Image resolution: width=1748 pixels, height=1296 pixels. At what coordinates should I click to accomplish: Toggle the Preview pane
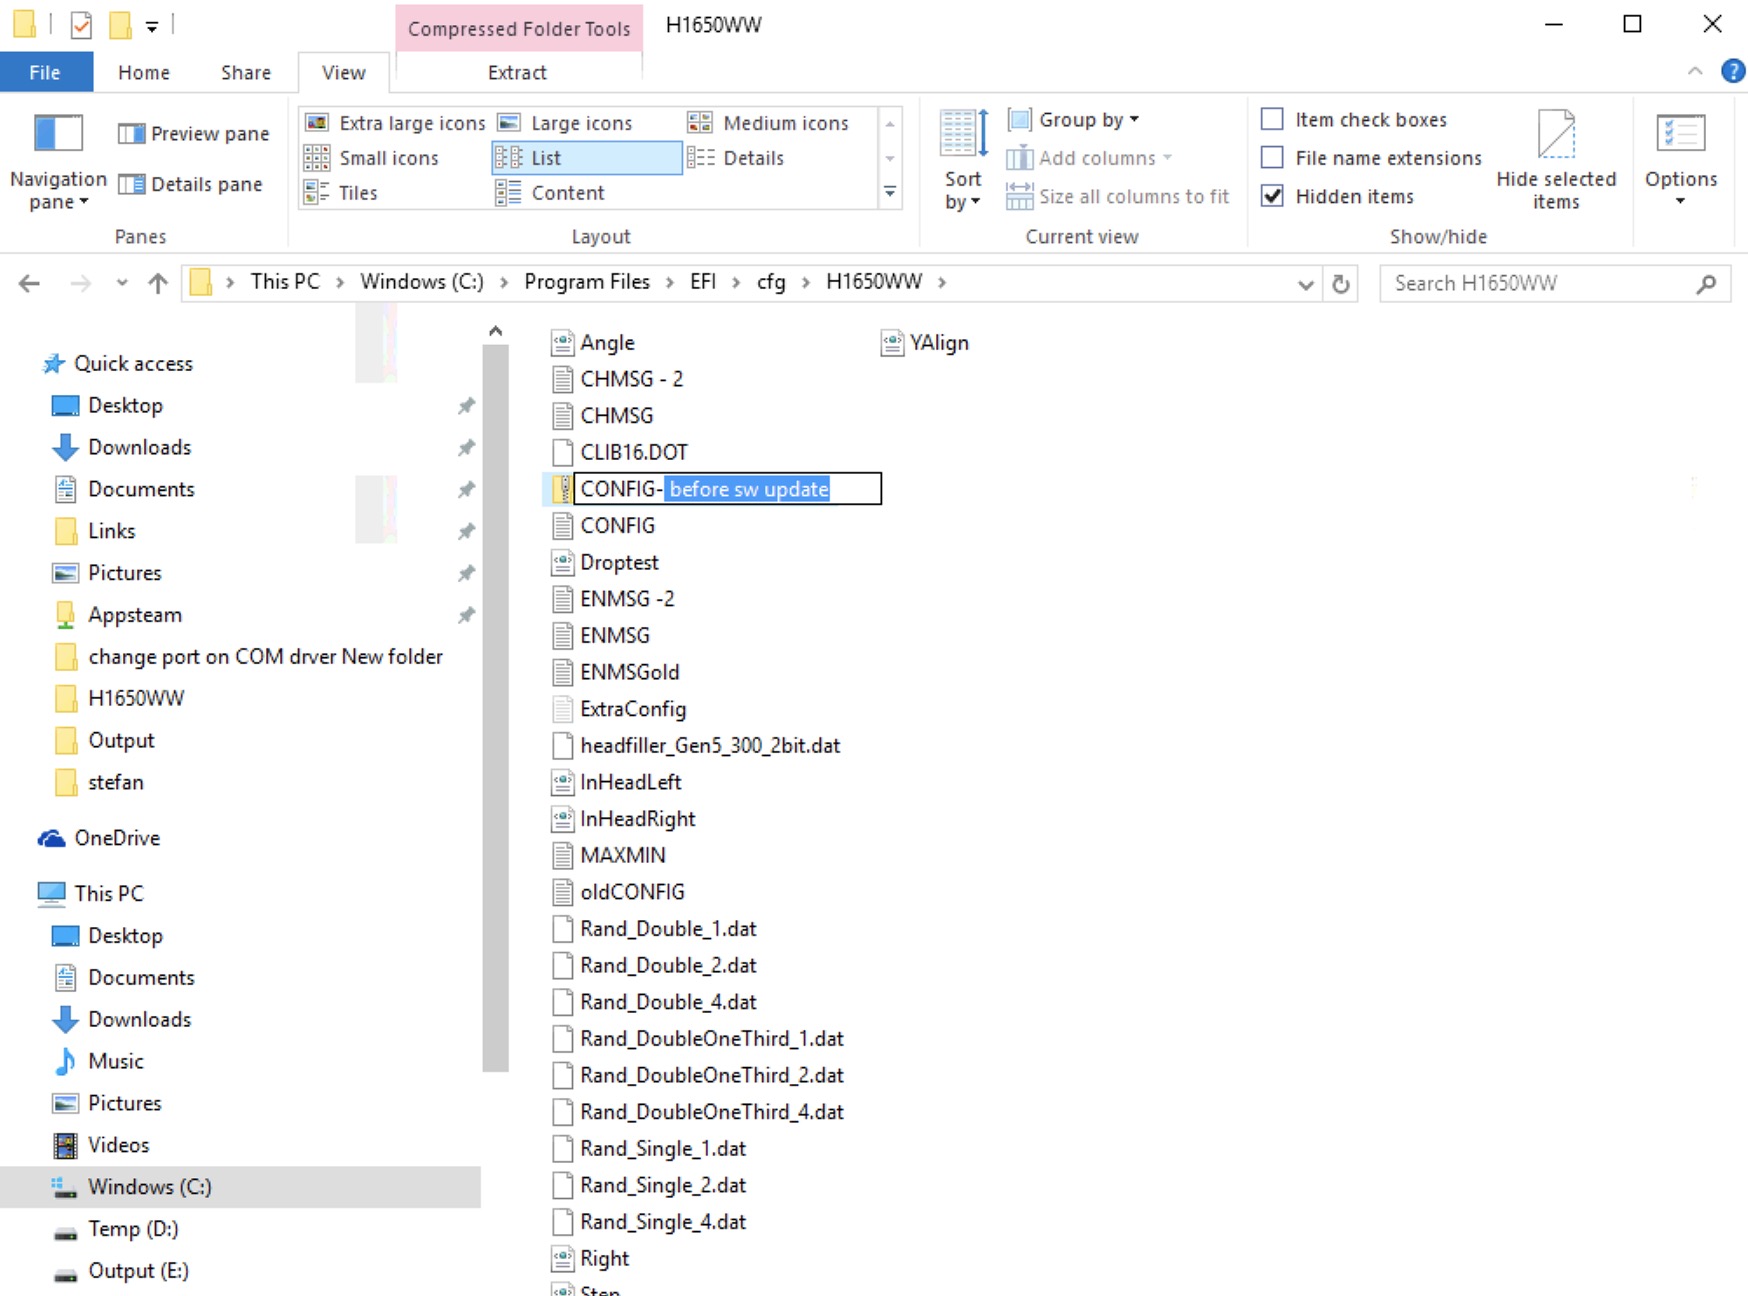193,133
